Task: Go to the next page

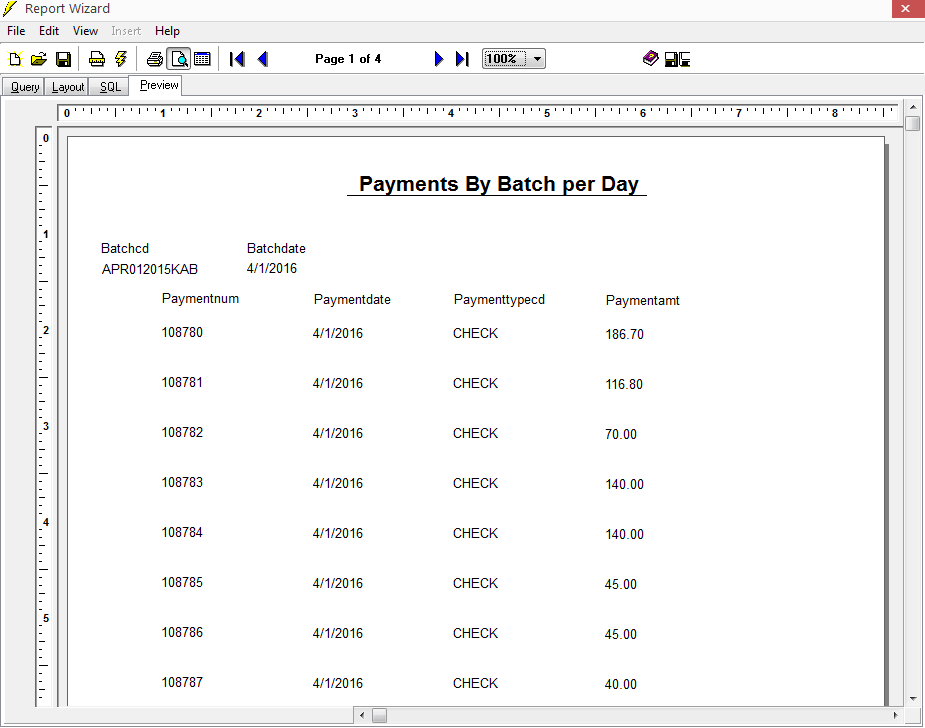Action: coord(438,59)
